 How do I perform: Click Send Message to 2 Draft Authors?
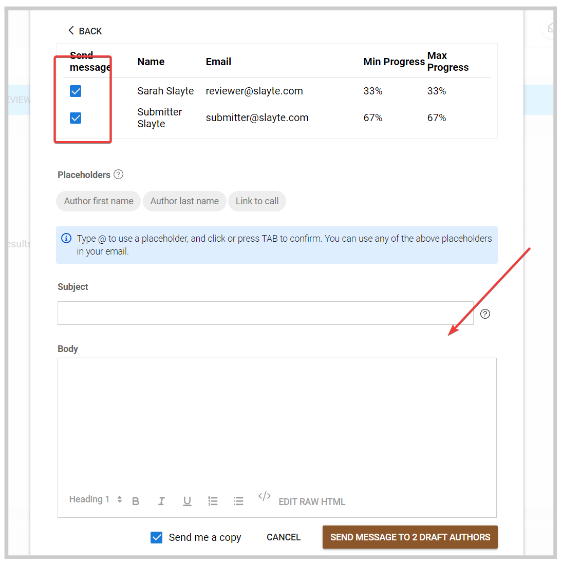410,537
